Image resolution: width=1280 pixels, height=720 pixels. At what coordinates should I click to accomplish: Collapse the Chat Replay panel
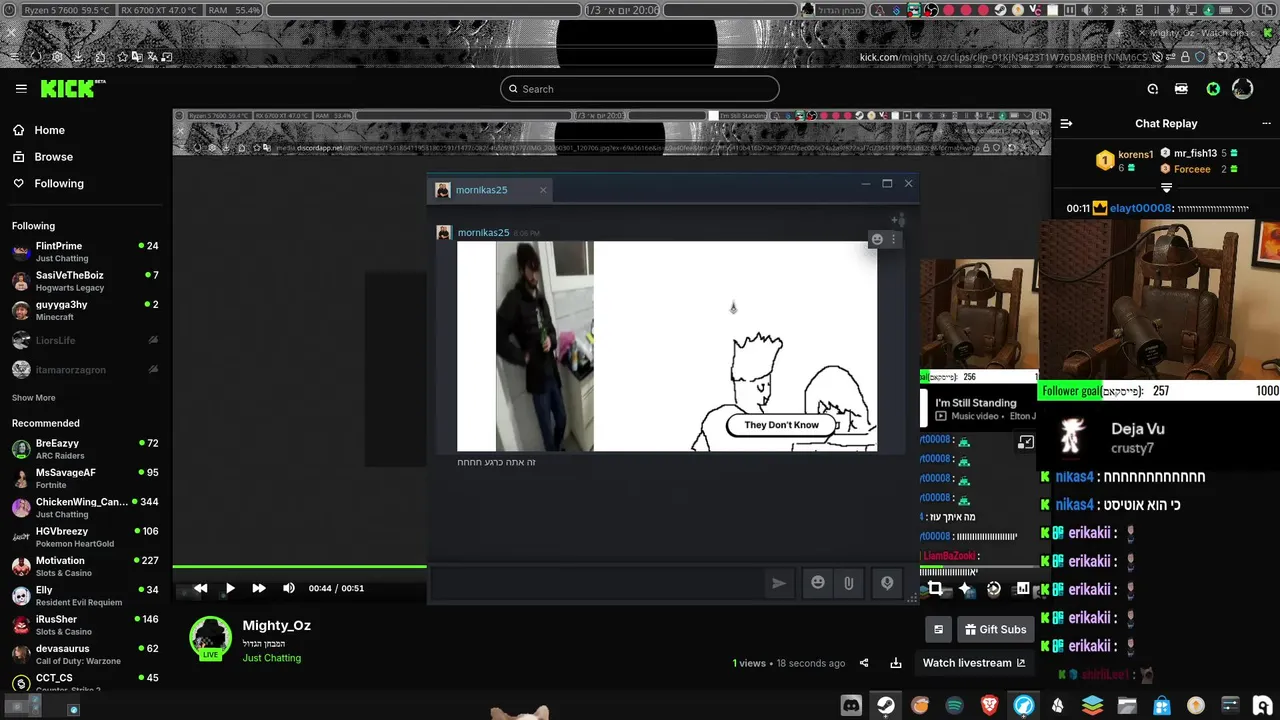coord(1066,124)
